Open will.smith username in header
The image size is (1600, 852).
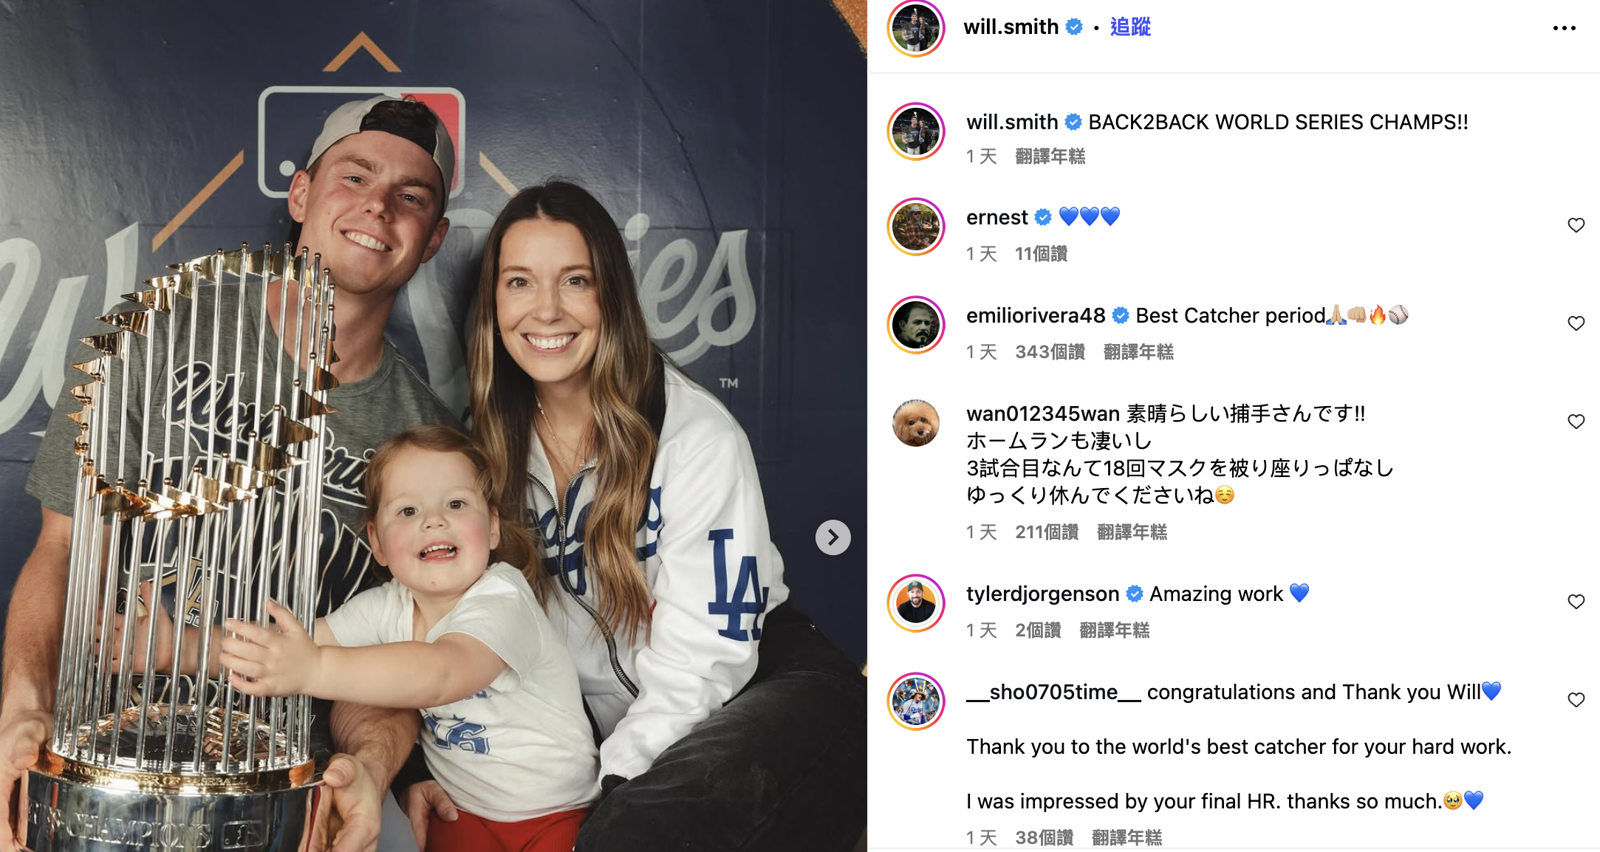coord(1011,27)
